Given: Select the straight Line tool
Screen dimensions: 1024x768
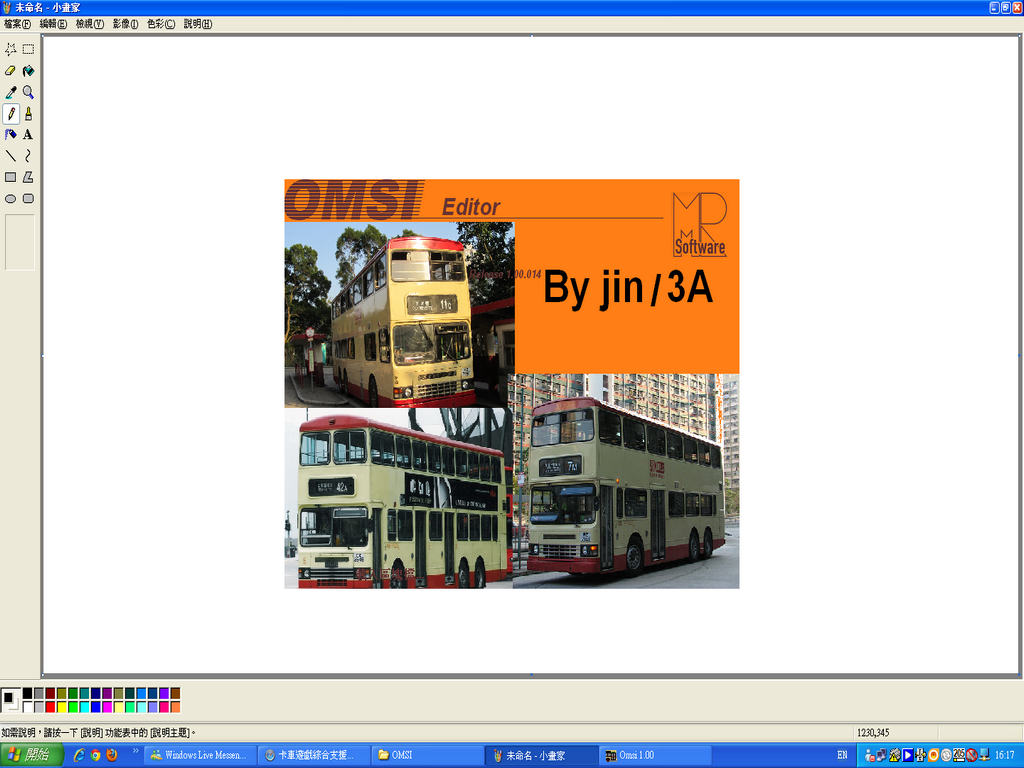Looking at the screenshot, I should pyautogui.click(x=10, y=156).
